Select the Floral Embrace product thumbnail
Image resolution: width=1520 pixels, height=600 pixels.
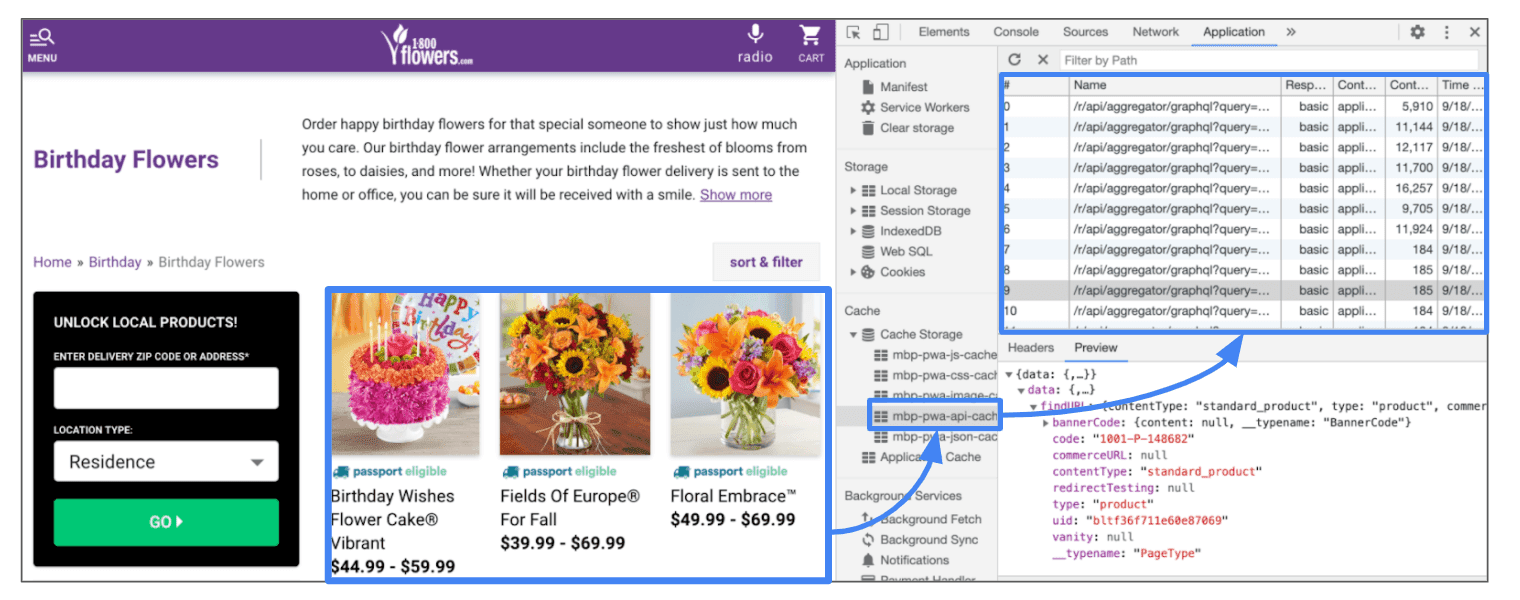click(x=745, y=374)
